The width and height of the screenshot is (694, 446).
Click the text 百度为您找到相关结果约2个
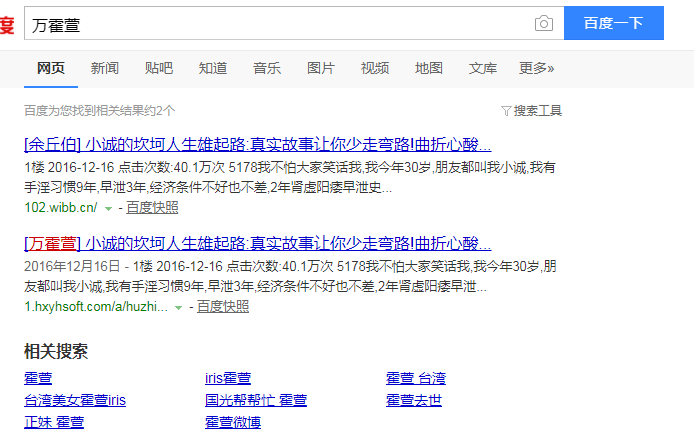(100, 111)
